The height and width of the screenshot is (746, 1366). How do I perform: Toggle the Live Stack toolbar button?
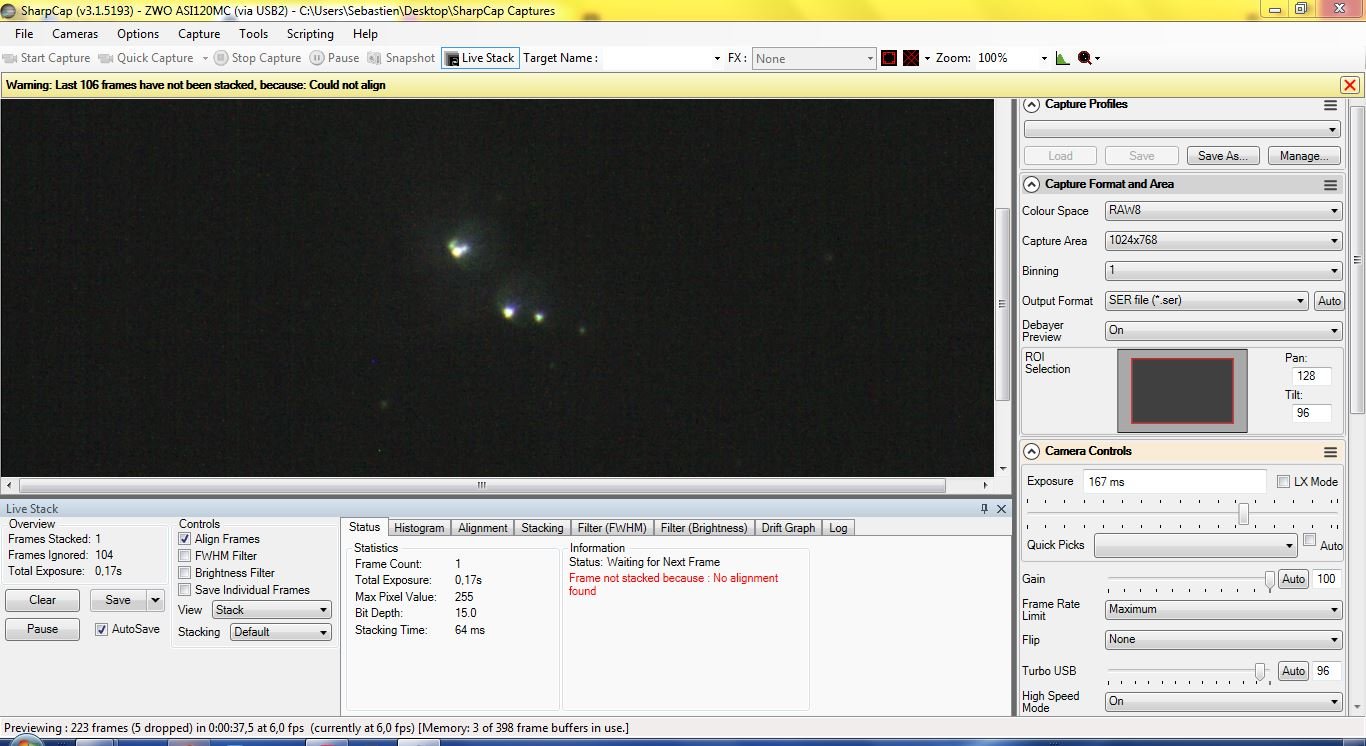point(480,58)
